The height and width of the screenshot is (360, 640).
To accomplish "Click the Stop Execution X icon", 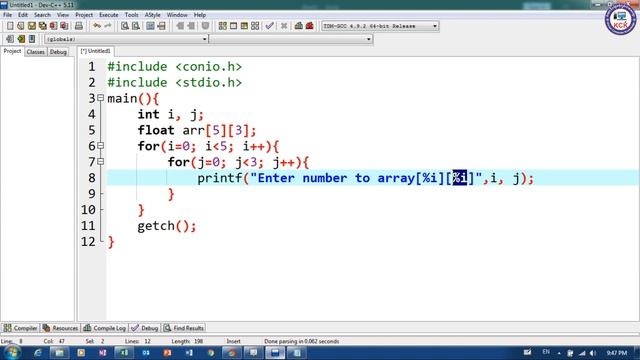I will (284, 26).
